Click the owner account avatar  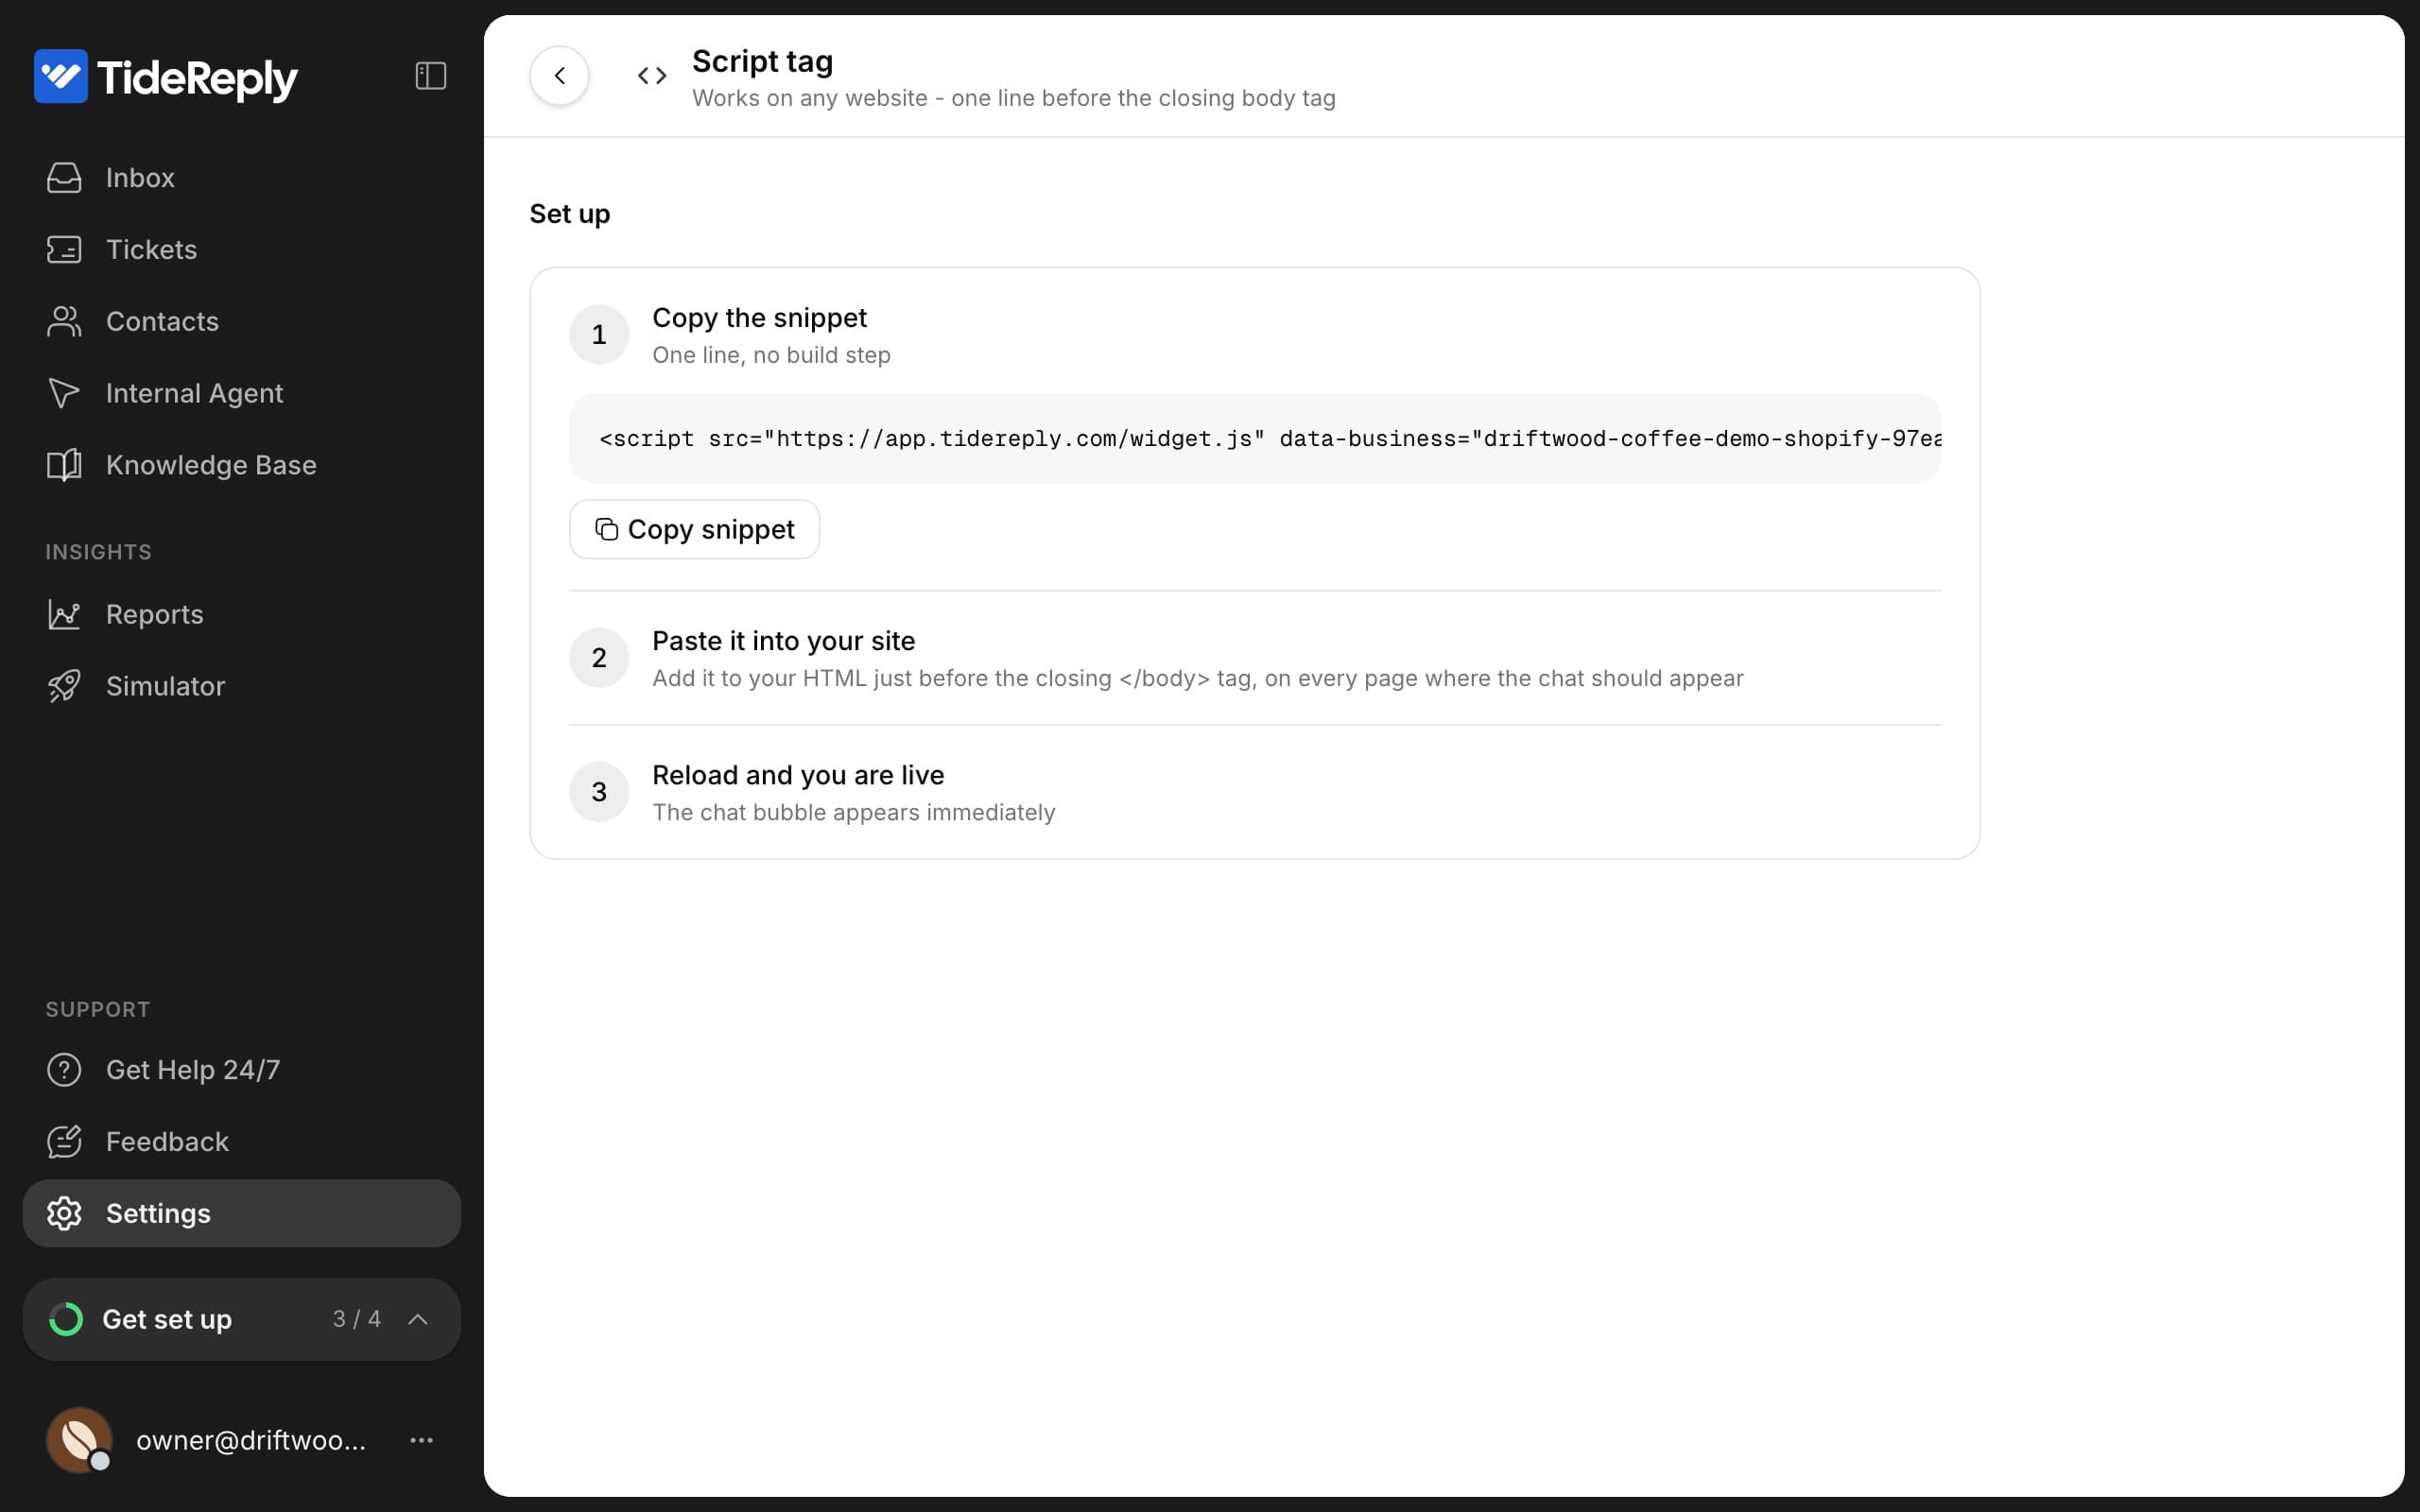click(x=79, y=1440)
